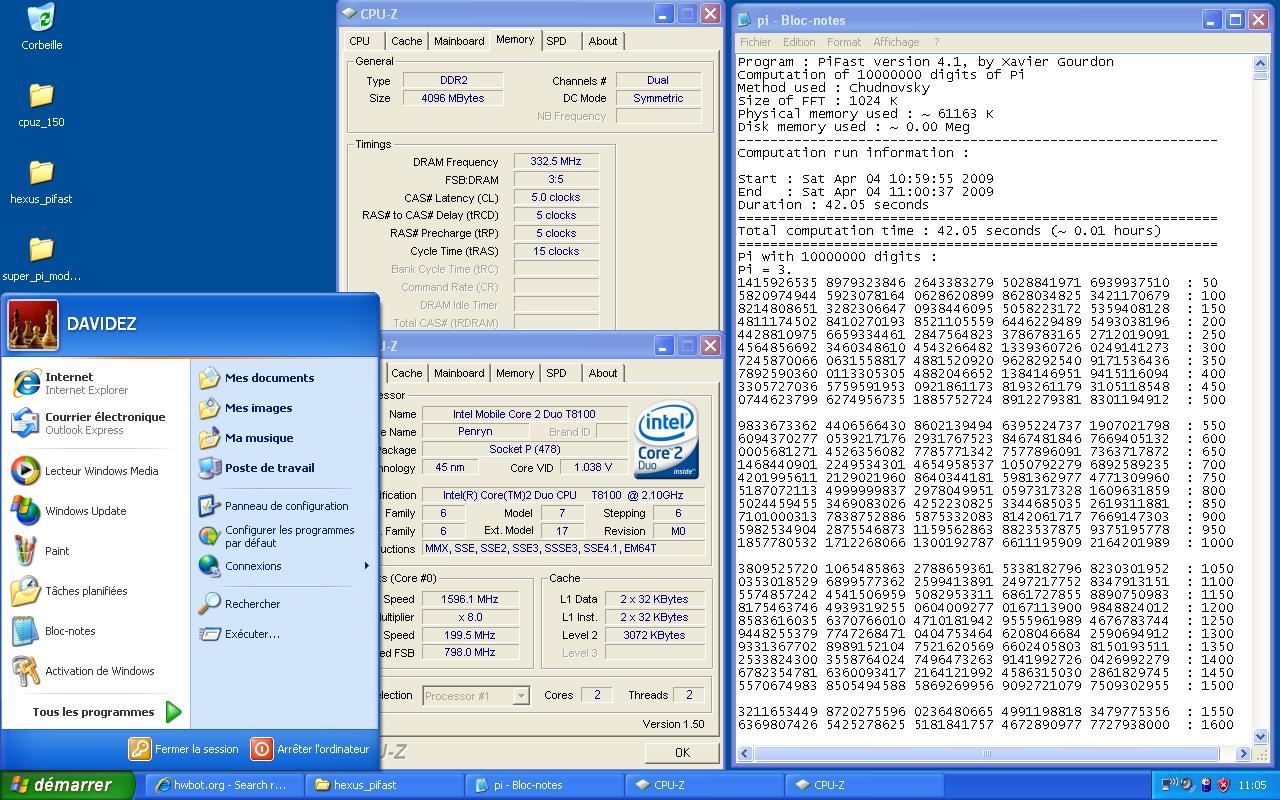
Task: Switch to Cache tab in top CPU-Z
Action: (x=406, y=41)
